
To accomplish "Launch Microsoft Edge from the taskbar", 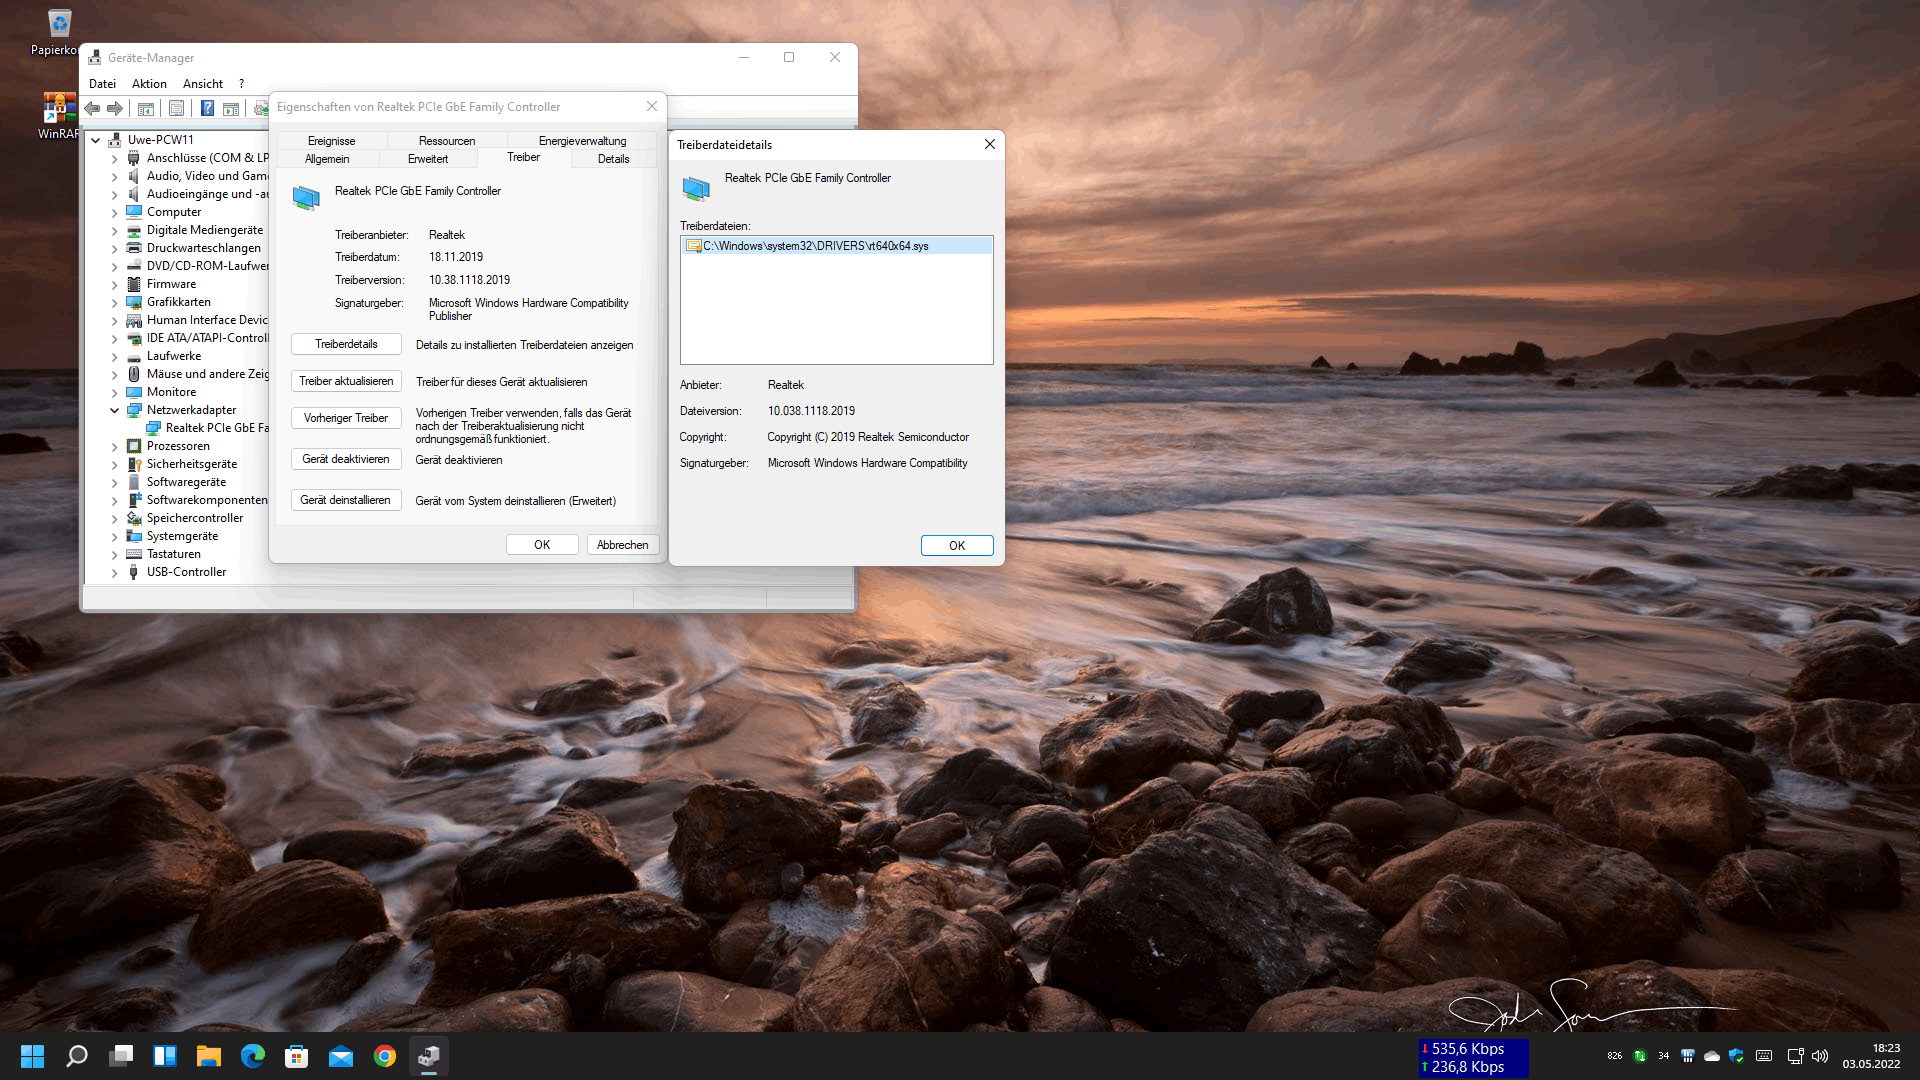I will 252,1056.
